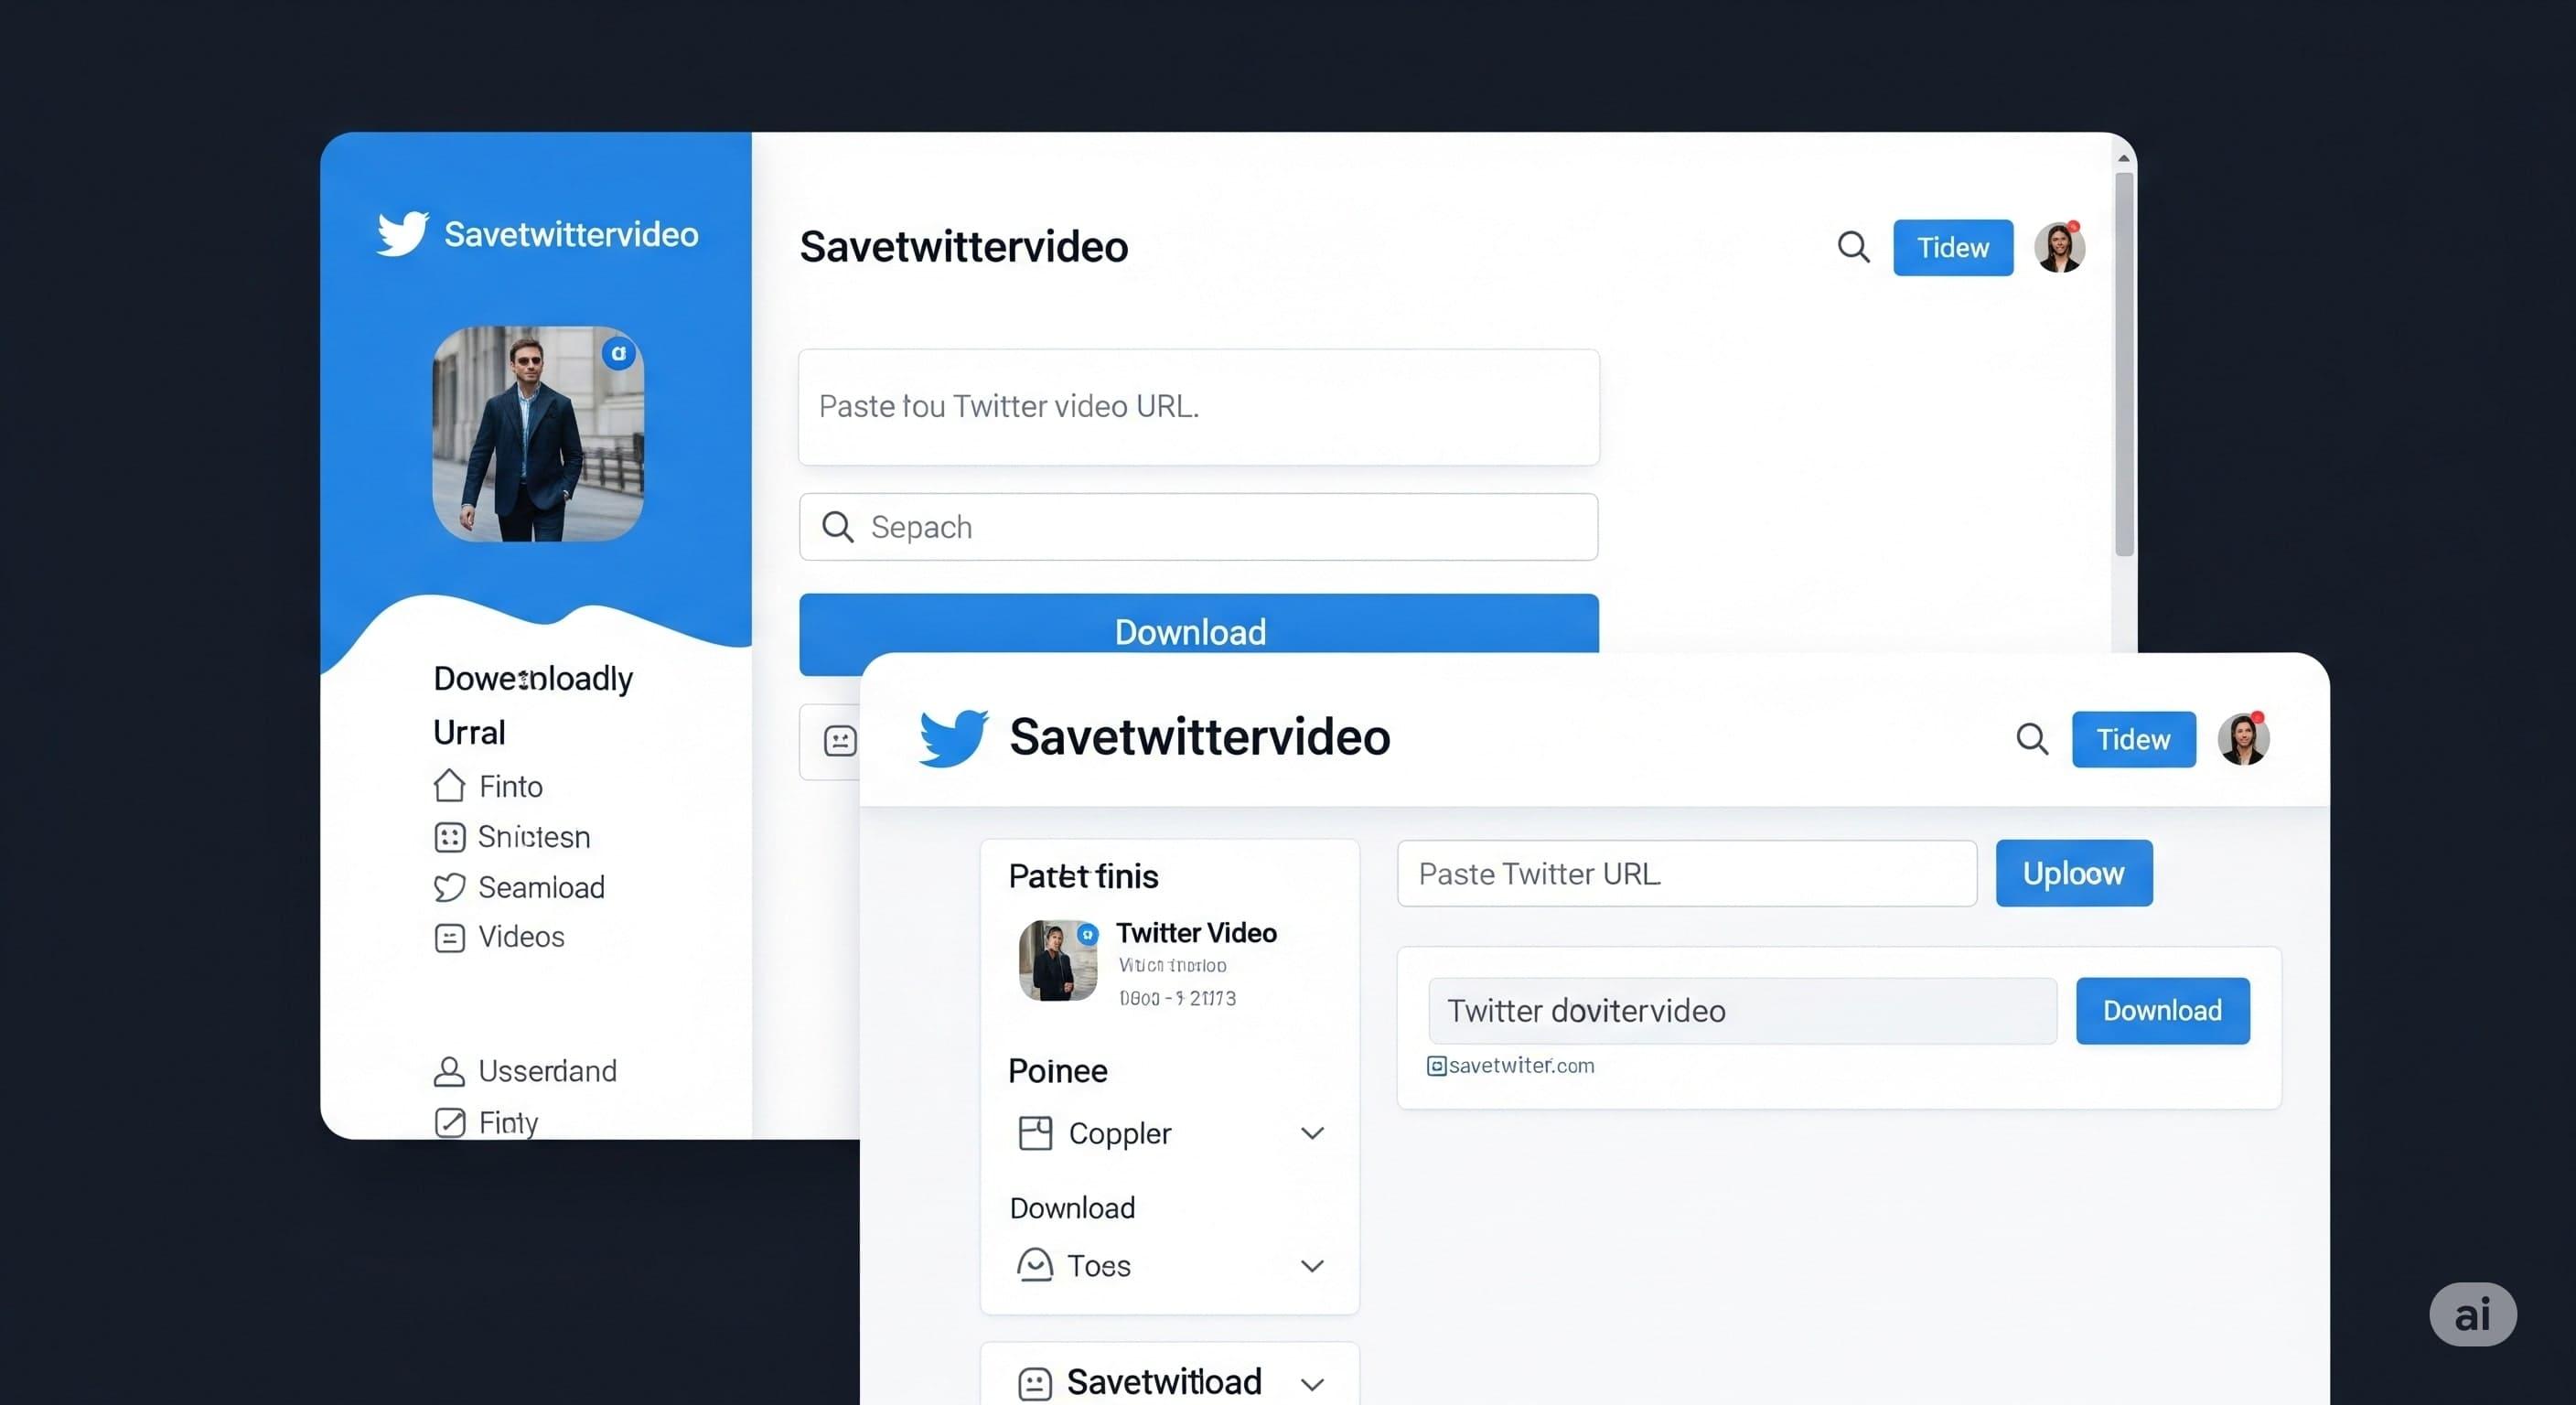The height and width of the screenshot is (1405, 2576).
Task: Click Videos list icon
Action: click(449, 938)
